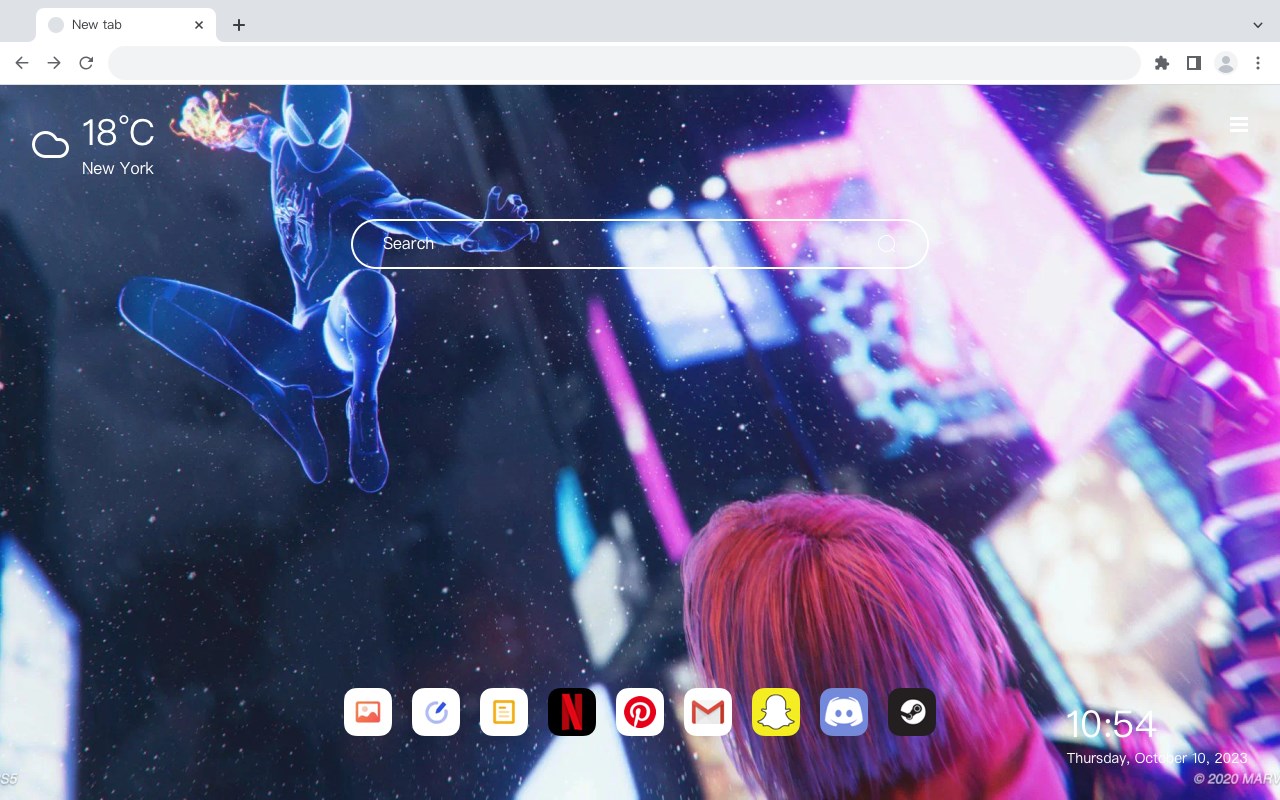Click the New York location label
1280x800 pixels.
pos(118,168)
